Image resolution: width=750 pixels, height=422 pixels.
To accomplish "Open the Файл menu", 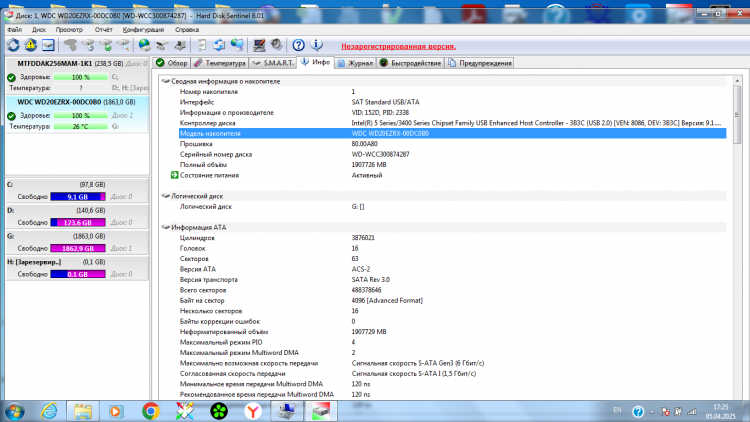I will click(x=14, y=30).
